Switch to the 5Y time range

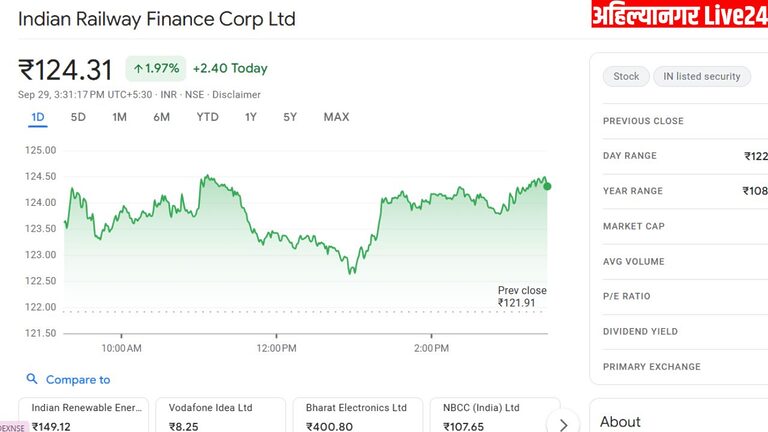click(x=290, y=117)
